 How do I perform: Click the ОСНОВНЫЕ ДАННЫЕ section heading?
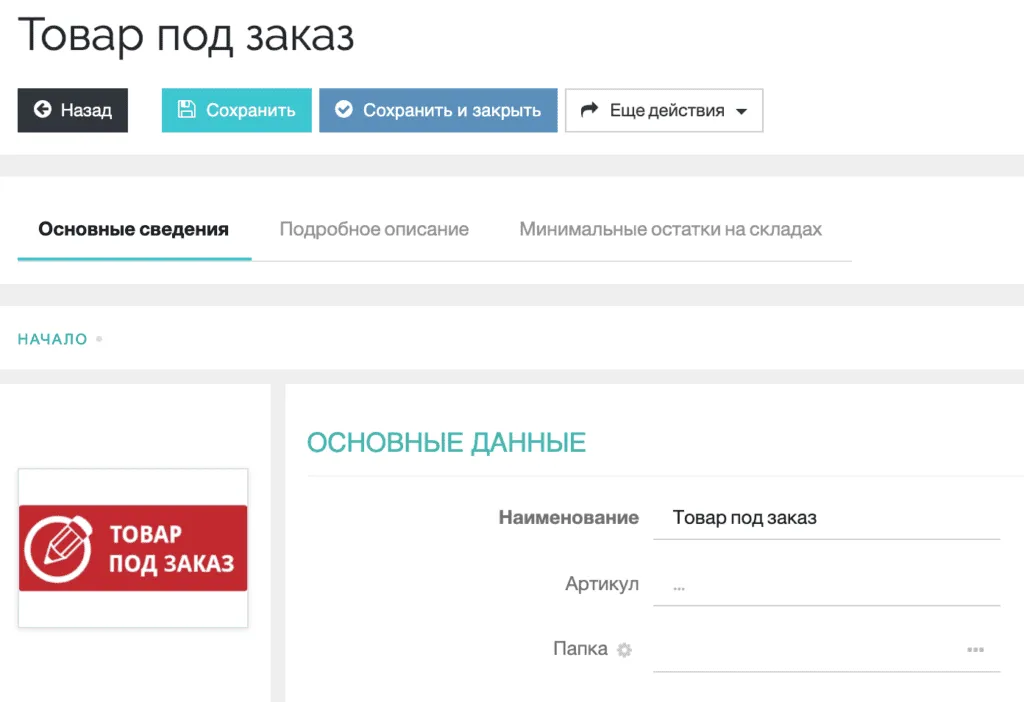(447, 443)
